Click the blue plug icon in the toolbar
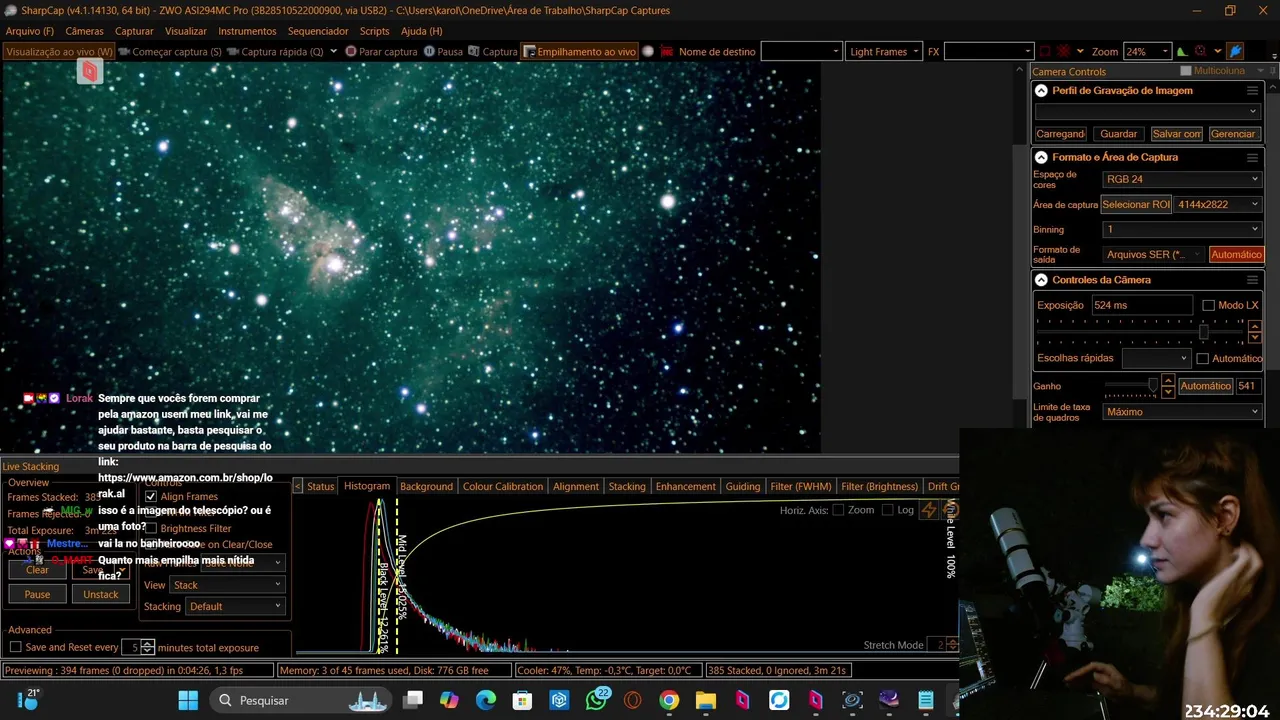This screenshot has height=720, width=1280. click(x=1235, y=51)
